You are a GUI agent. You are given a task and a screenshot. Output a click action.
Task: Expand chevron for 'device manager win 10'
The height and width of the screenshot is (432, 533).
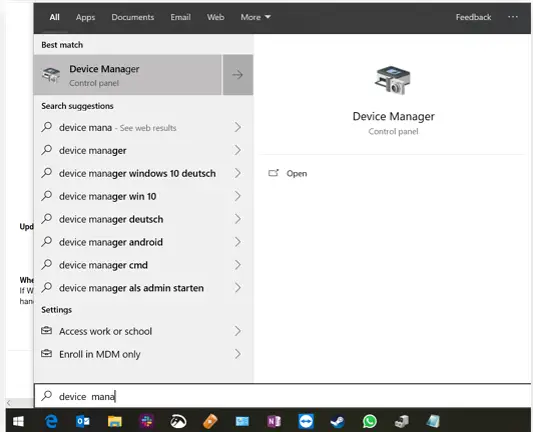tap(238, 196)
